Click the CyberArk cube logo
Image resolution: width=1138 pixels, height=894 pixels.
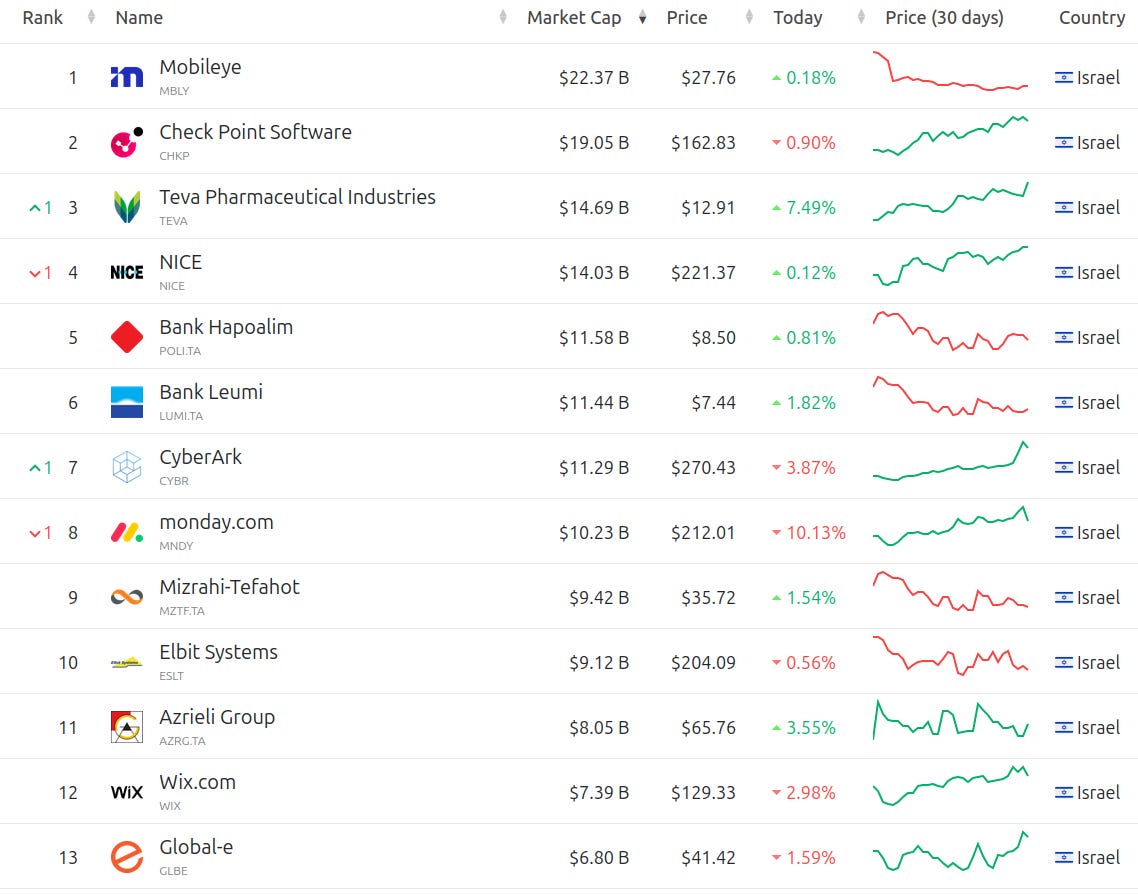(x=126, y=467)
